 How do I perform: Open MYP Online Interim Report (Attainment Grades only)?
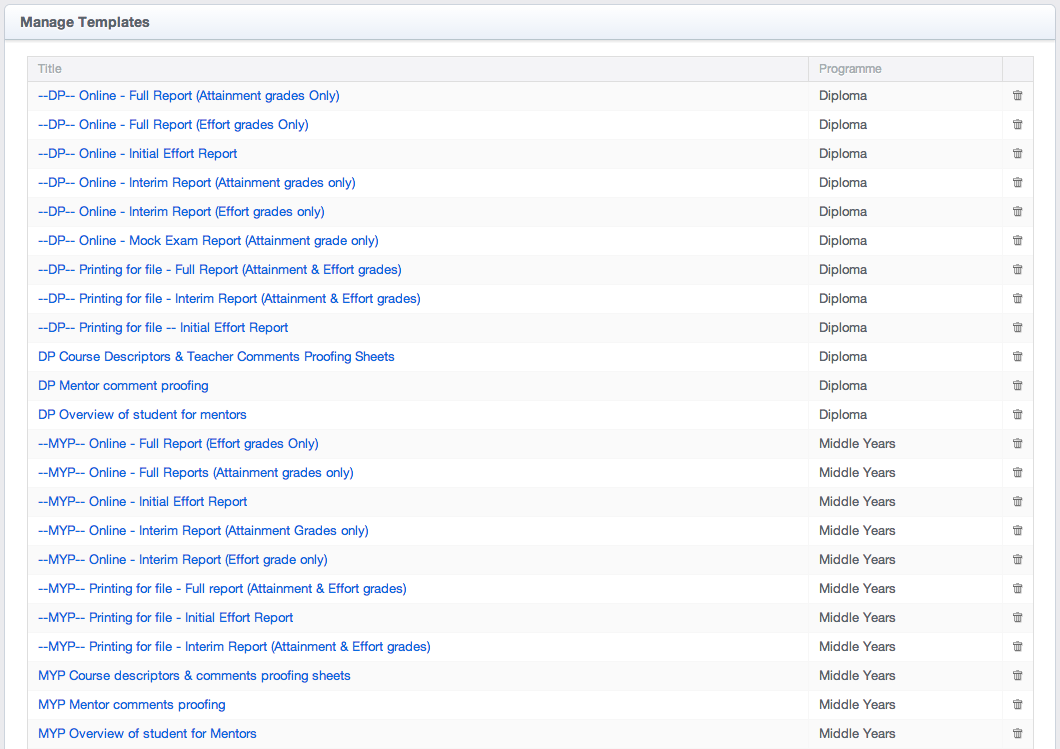(x=203, y=531)
